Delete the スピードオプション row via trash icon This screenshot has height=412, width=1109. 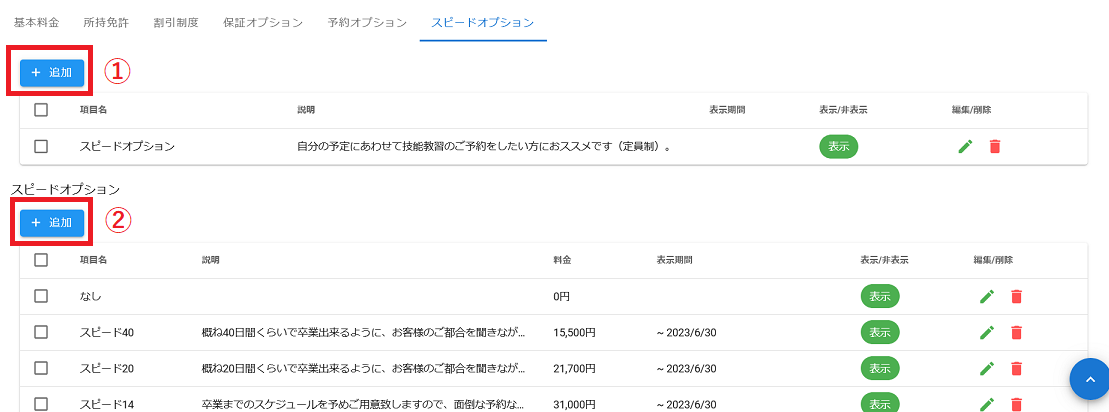pyautogui.click(x=994, y=147)
